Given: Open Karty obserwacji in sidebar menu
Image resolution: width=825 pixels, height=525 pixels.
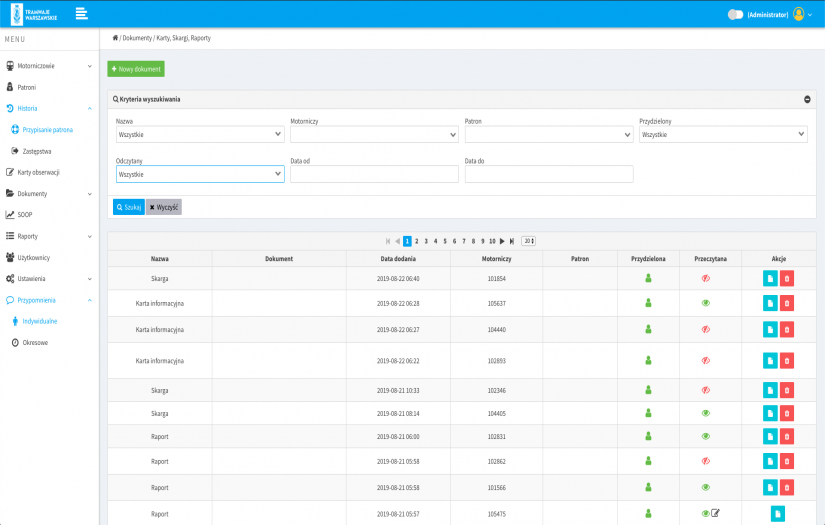Looking at the screenshot, I should 38,172.
